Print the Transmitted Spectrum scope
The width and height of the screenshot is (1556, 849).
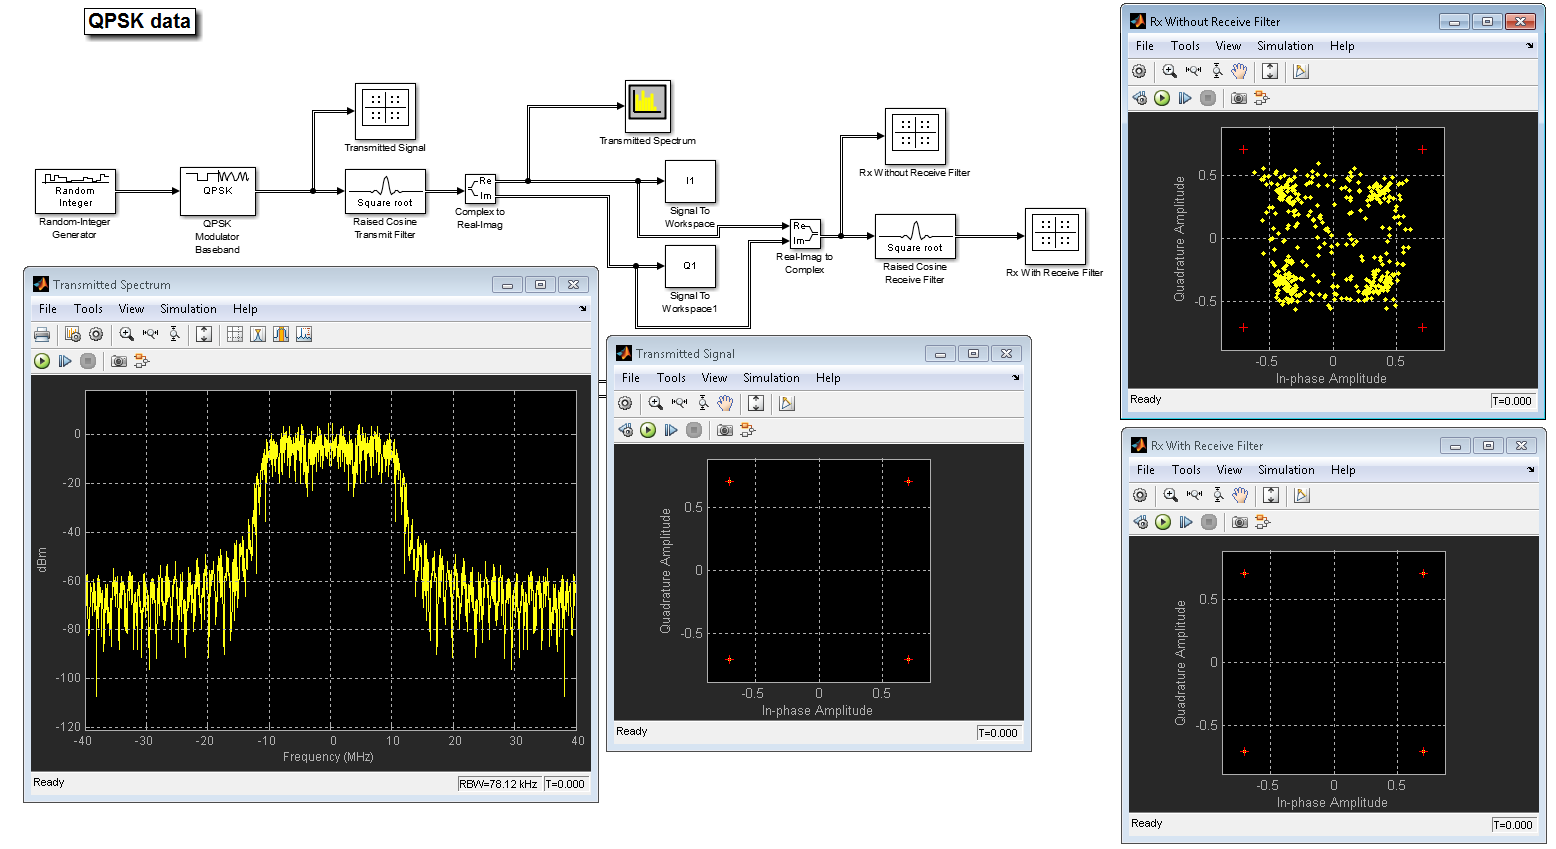click(x=42, y=334)
